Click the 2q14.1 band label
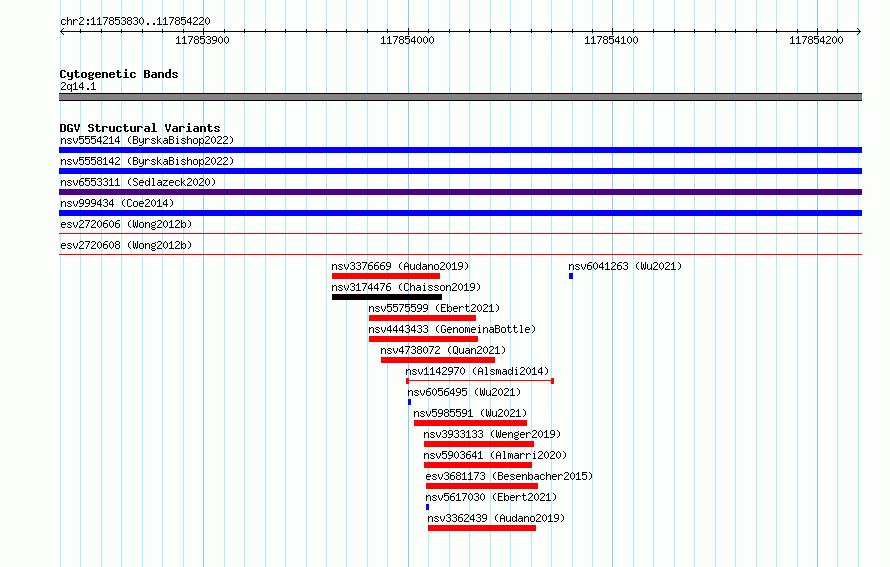Viewport: 890px width, 567px height. (x=78, y=86)
